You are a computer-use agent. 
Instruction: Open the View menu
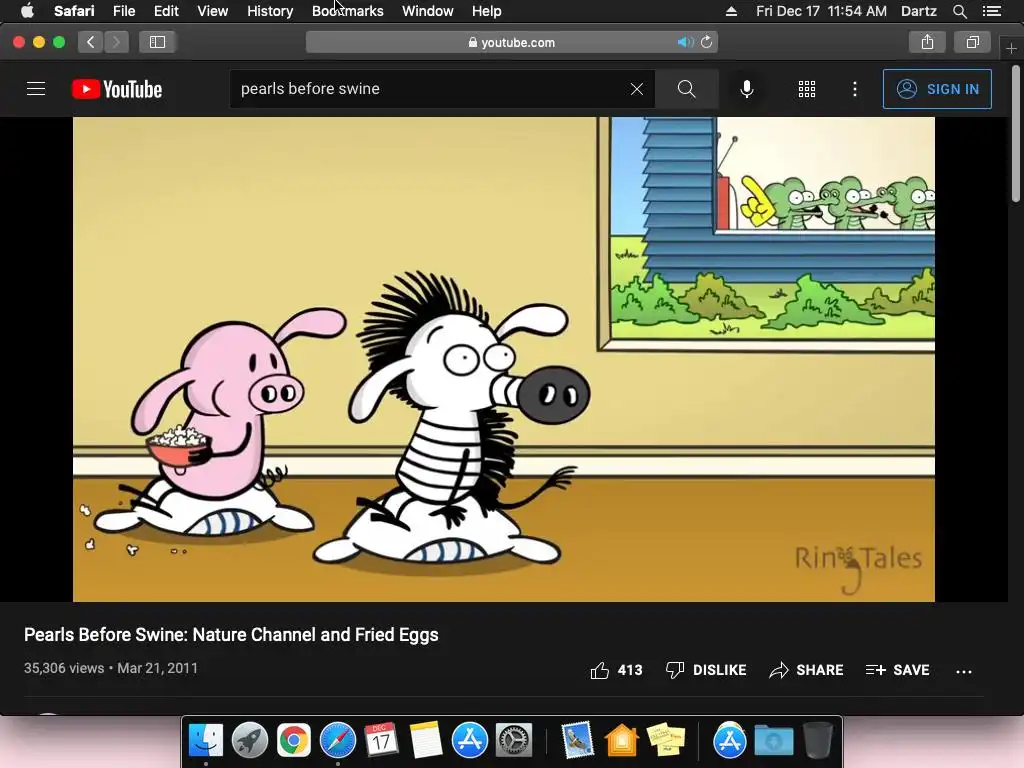coord(213,11)
